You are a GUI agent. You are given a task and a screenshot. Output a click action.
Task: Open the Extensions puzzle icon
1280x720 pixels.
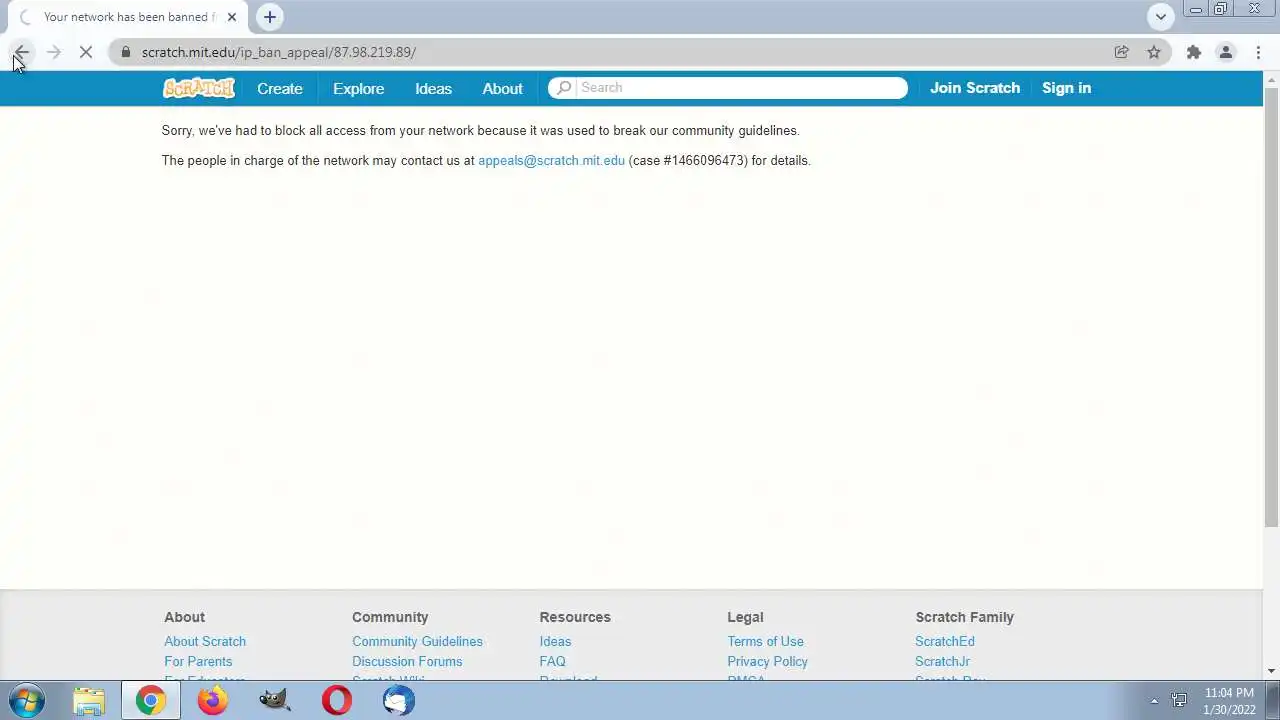click(x=1193, y=52)
